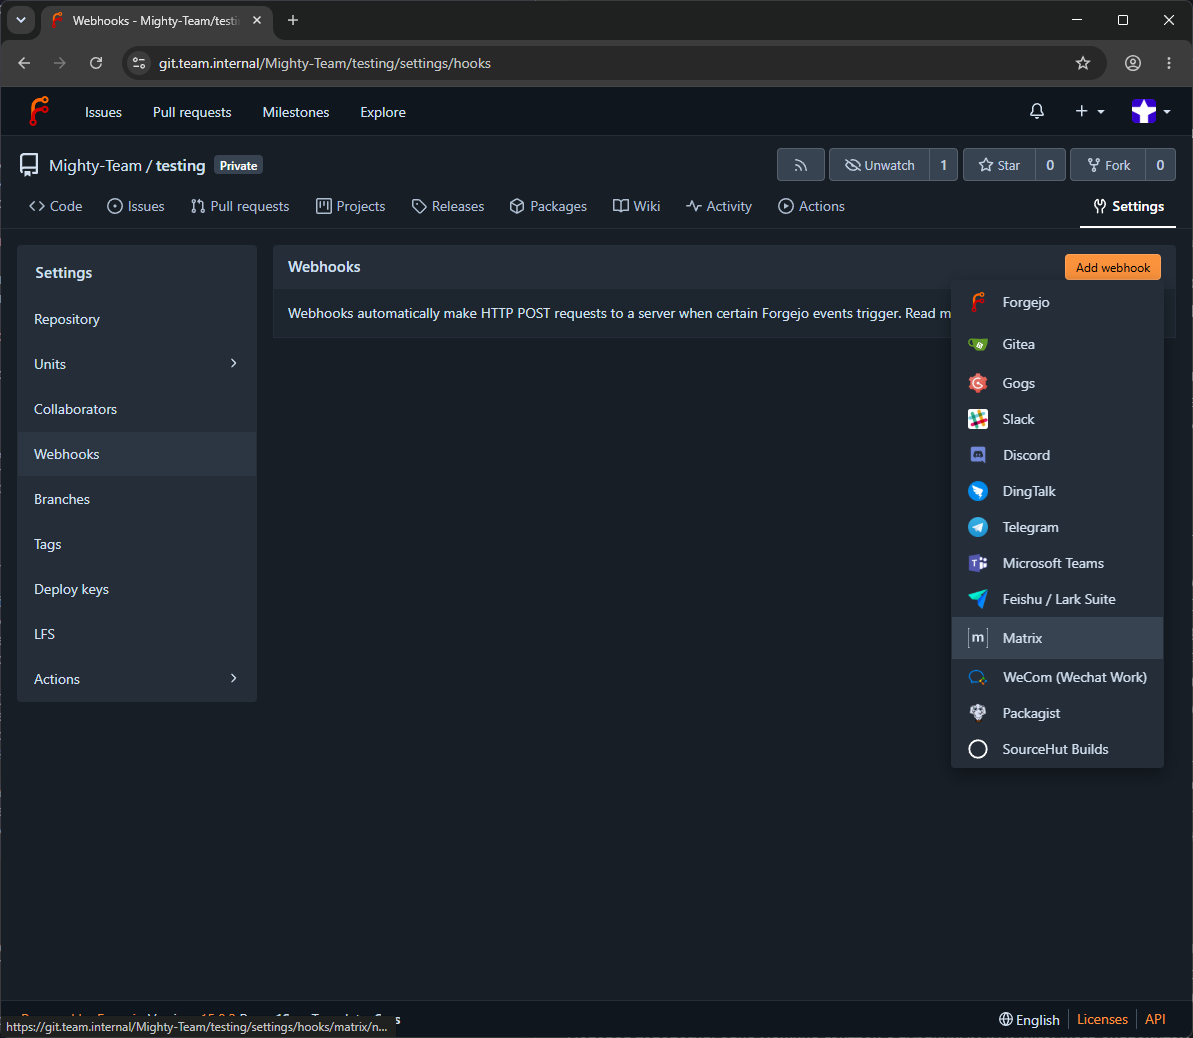
Task: Open the repository Pull requests tab
Action: coord(240,206)
